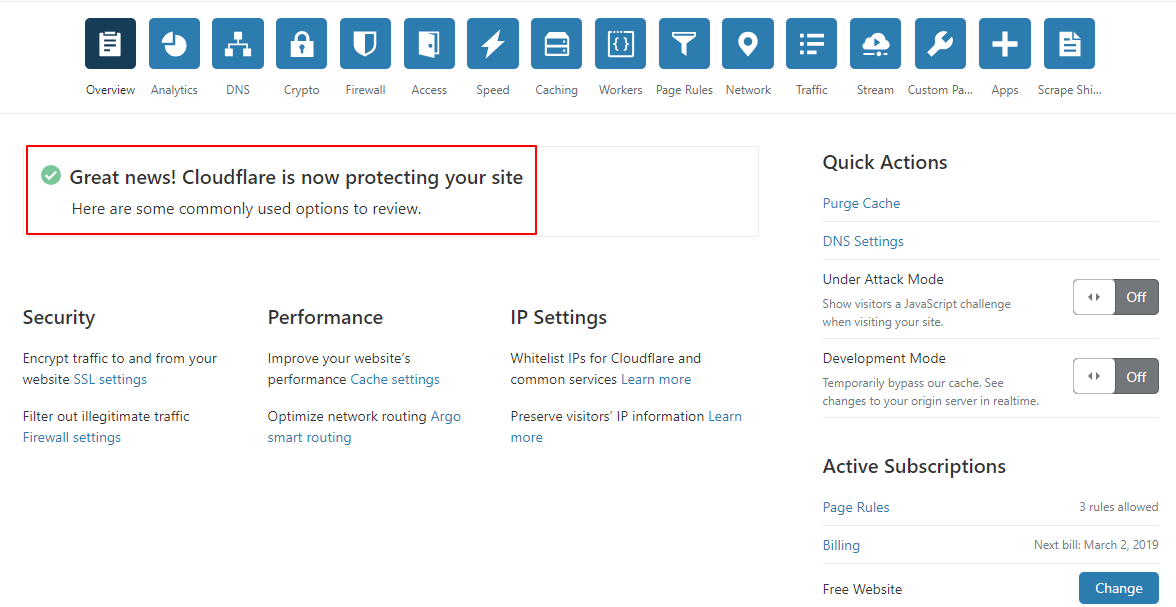Viewport: 1176px width, 607px height.
Task: Open the Overview clipboard icon
Action: [110, 44]
